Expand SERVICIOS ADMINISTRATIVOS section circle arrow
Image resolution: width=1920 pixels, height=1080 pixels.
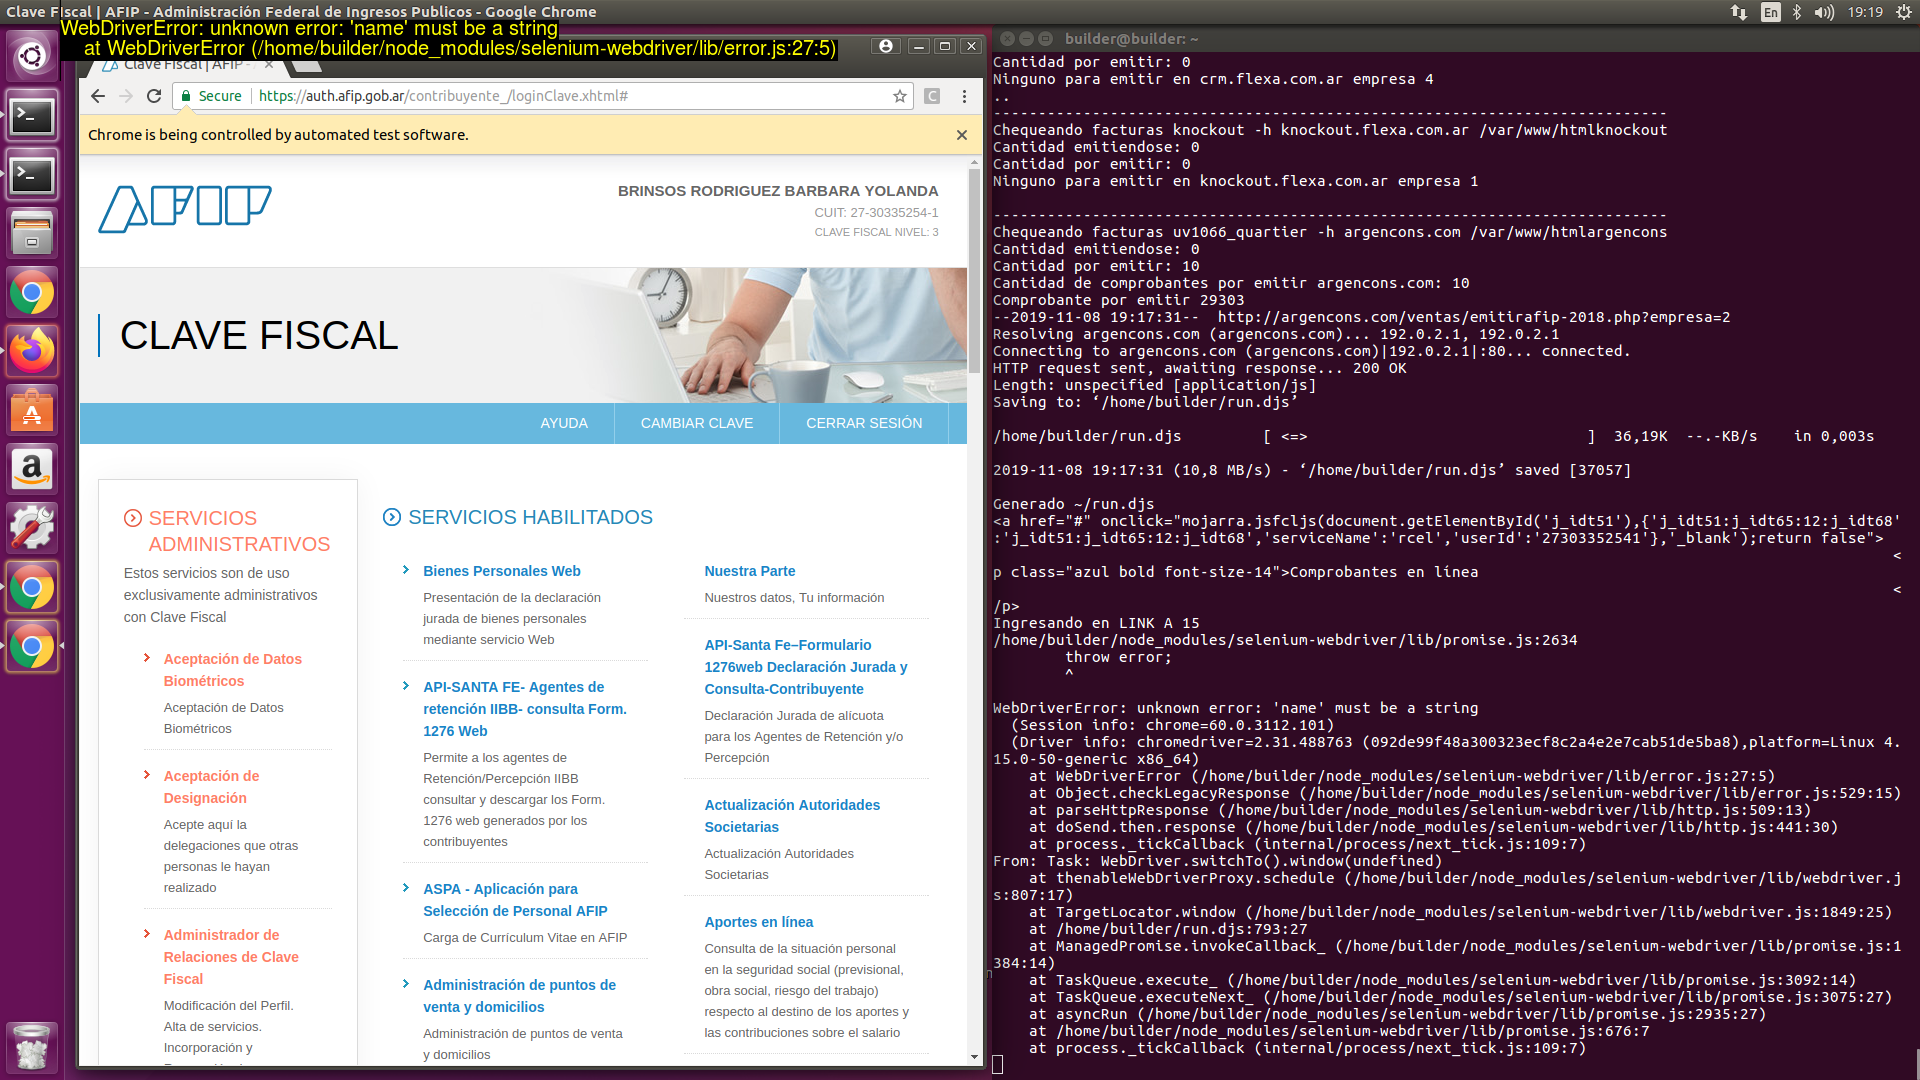coord(133,518)
